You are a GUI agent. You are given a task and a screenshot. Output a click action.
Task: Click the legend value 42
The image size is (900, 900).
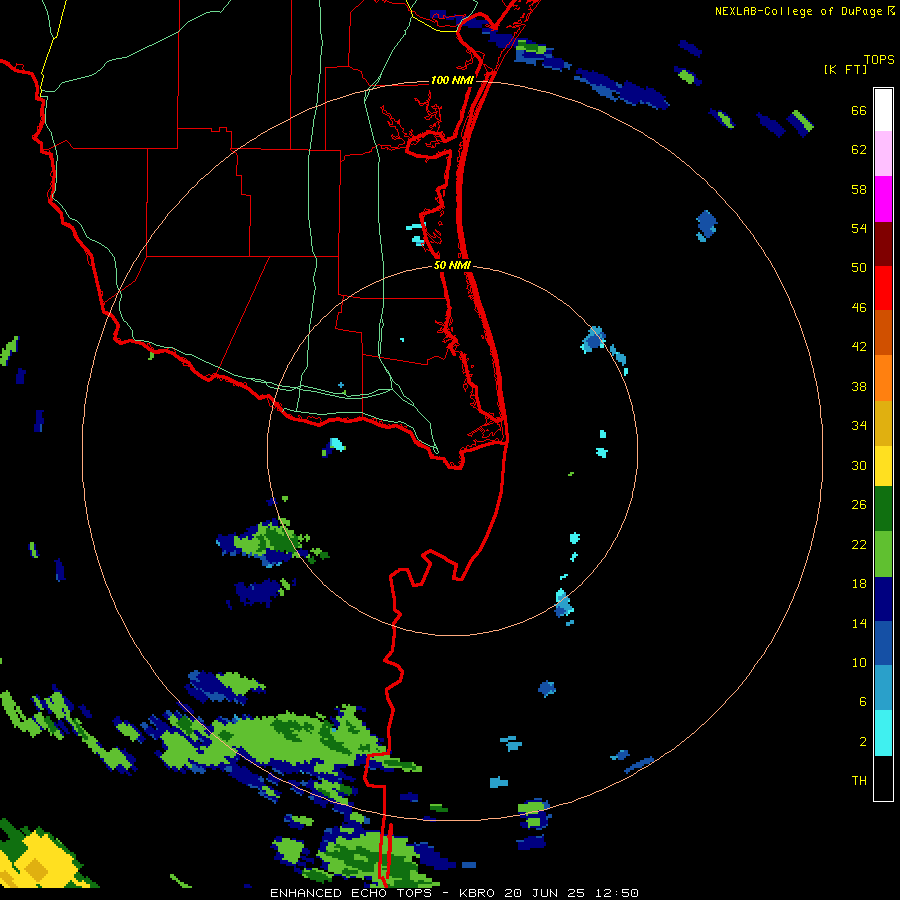click(x=859, y=347)
